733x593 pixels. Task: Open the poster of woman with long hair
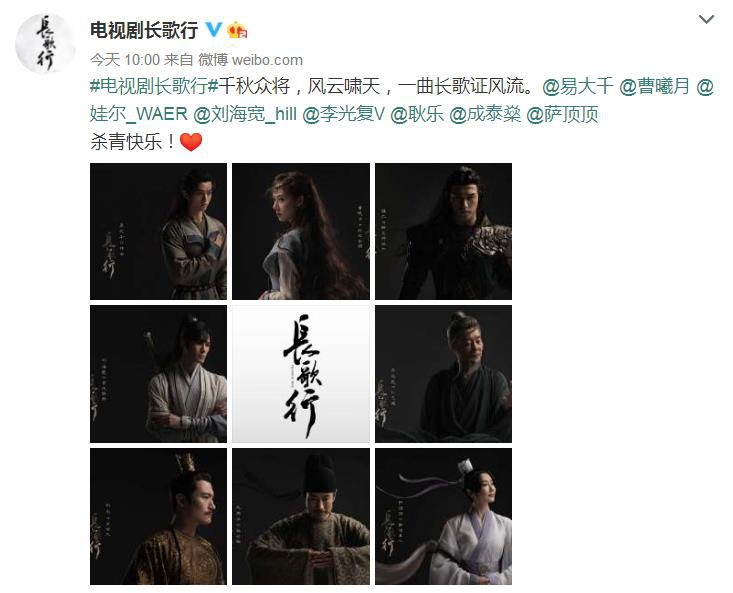coord(301,231)
